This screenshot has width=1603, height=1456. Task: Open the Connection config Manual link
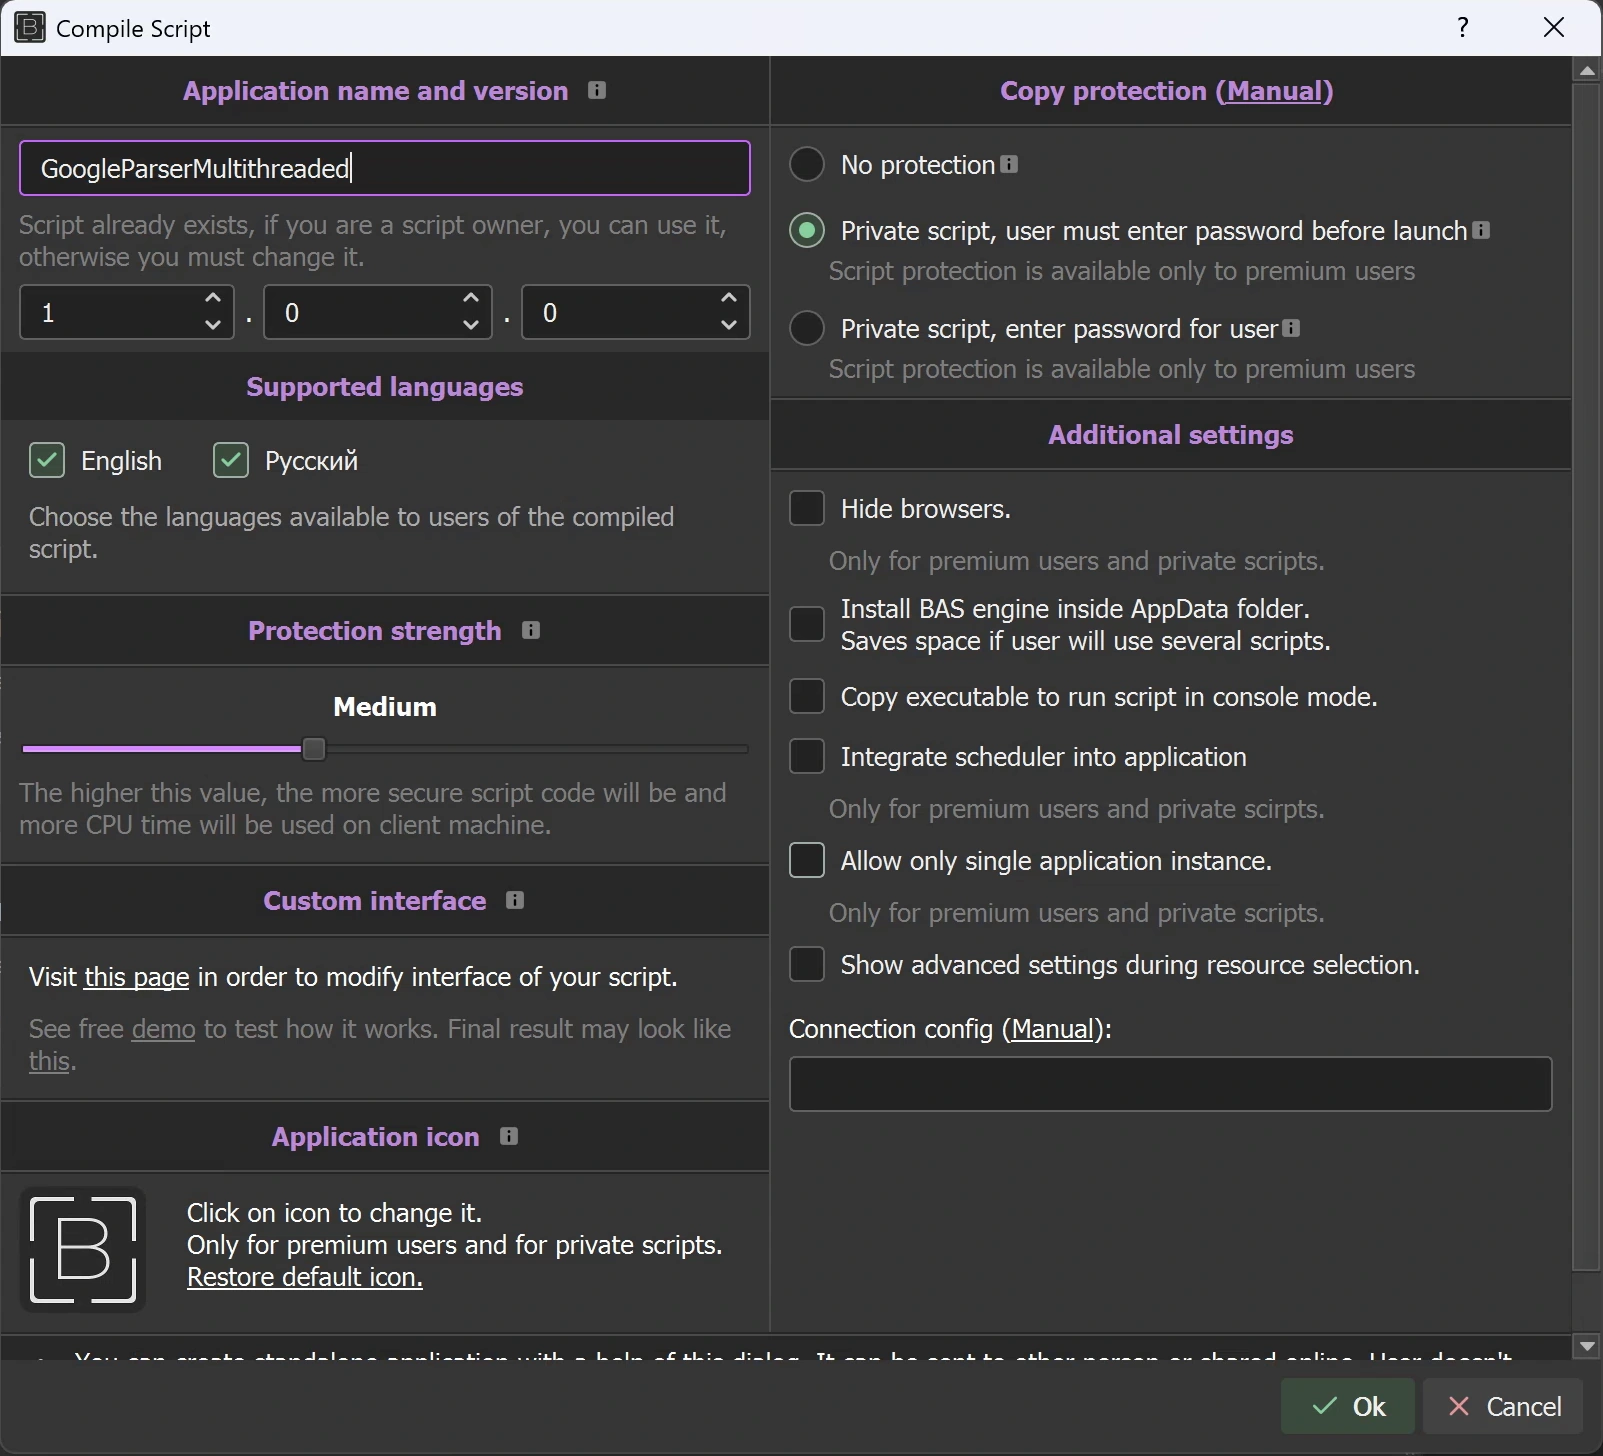point(1052,1029)
